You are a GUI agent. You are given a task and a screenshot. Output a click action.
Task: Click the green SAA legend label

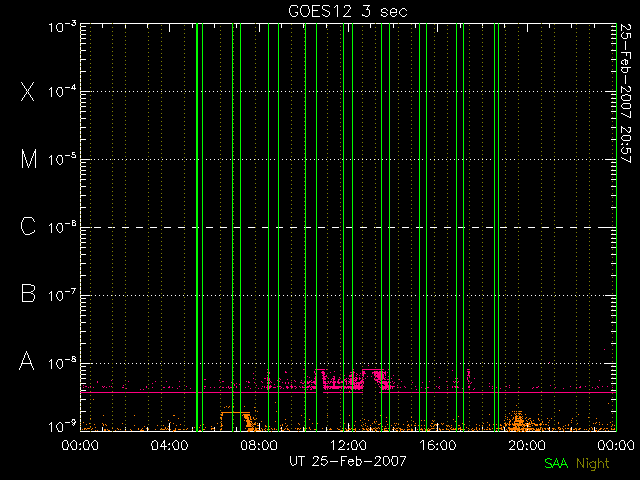pyautogui.click(x=556, y=463)
